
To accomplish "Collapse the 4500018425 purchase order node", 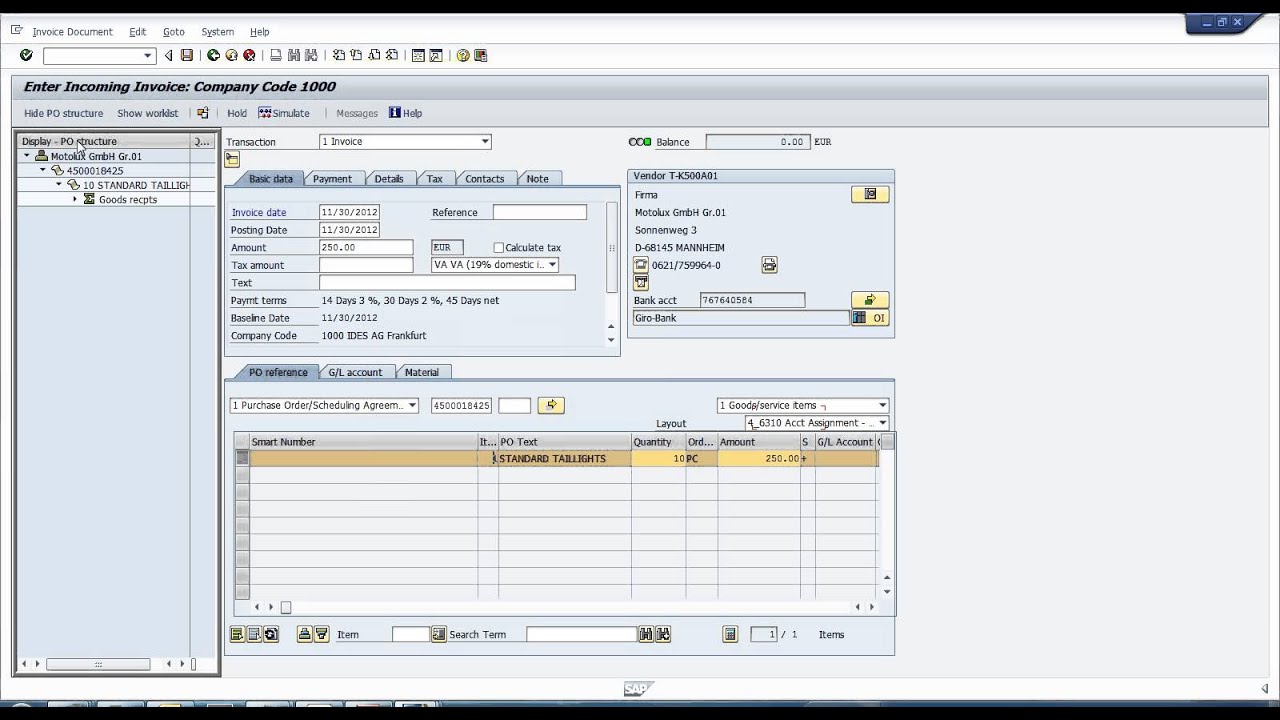I will [x=43, y=171].
